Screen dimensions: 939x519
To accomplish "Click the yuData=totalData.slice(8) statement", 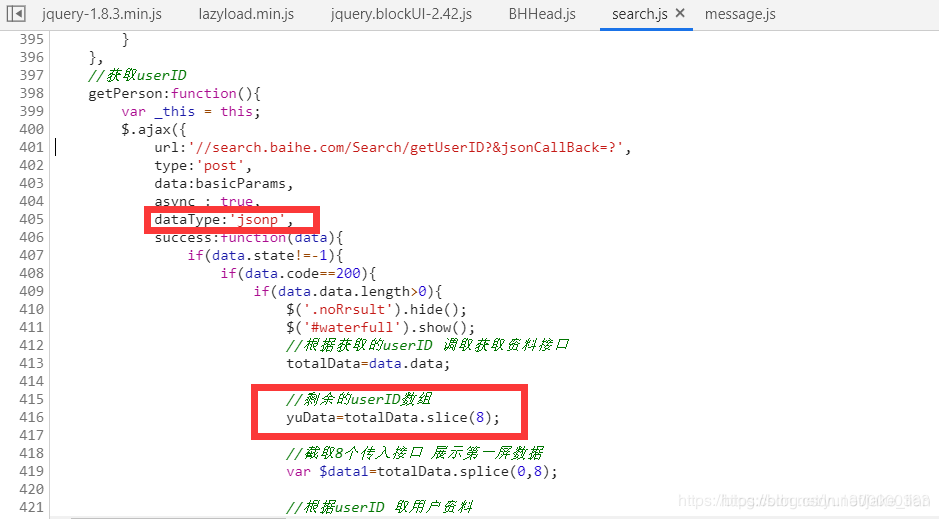I will (x=393, y=417).
